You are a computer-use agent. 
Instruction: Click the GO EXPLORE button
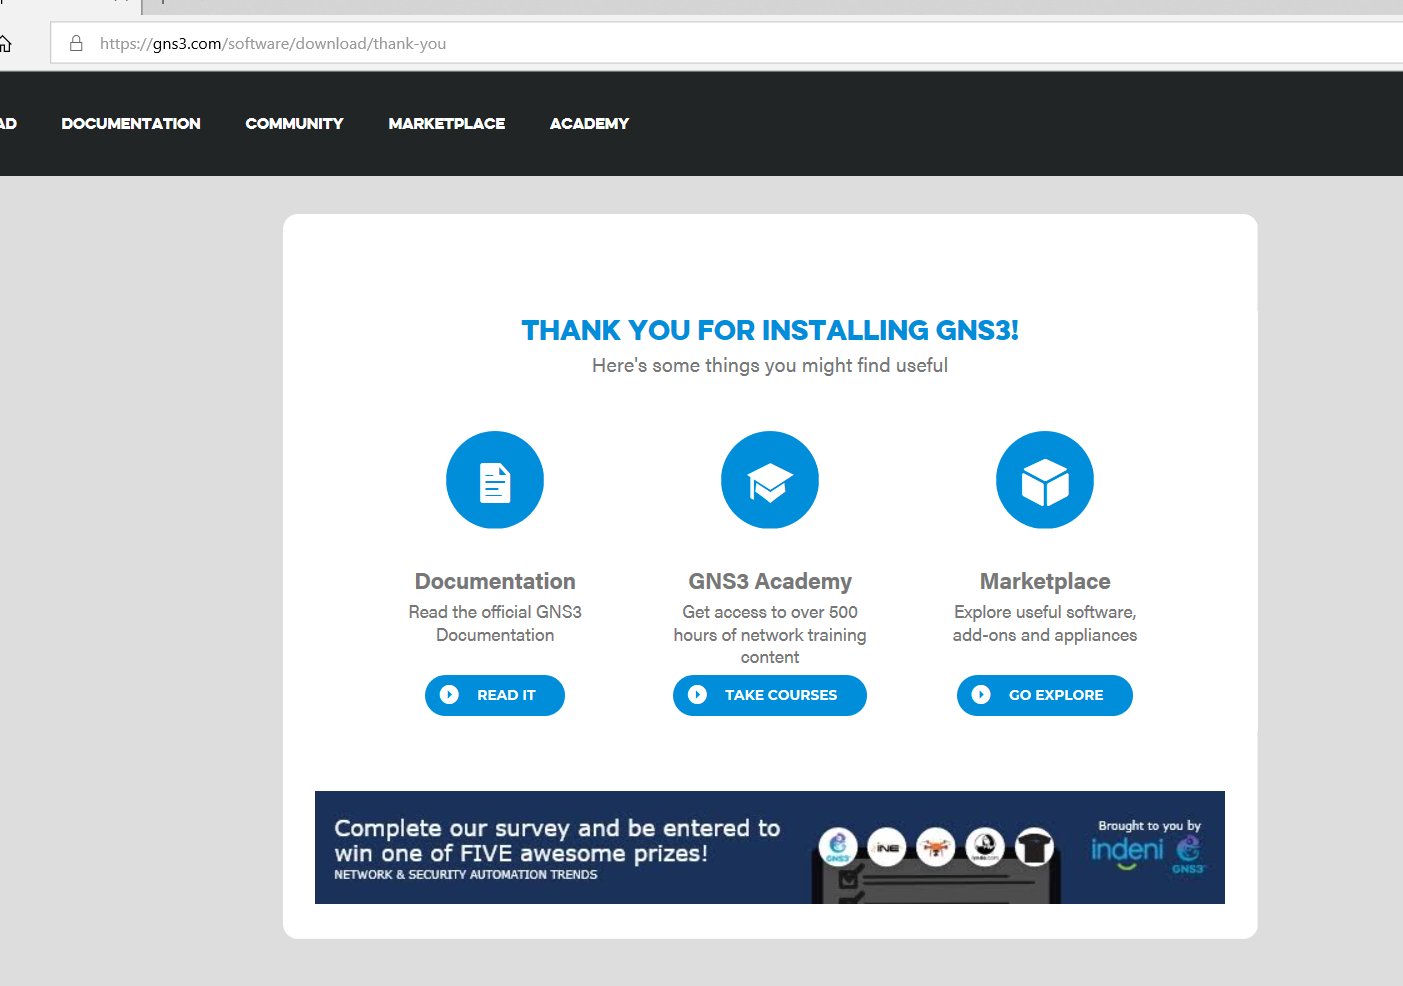[x=1045, y=695]
